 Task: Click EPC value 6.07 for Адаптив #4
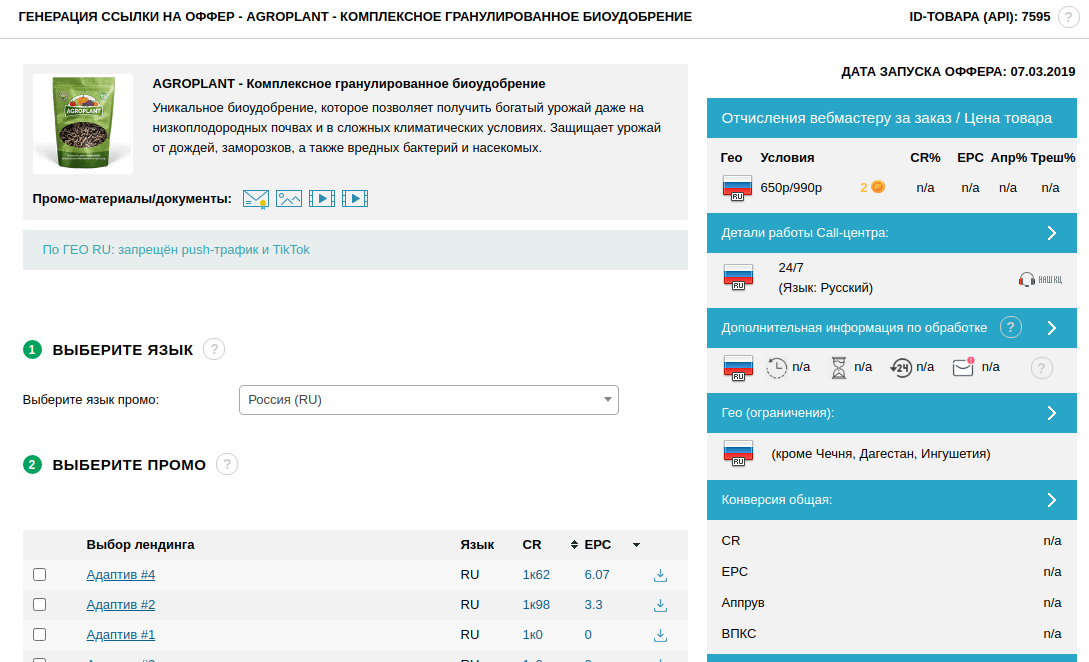(597, 574)
